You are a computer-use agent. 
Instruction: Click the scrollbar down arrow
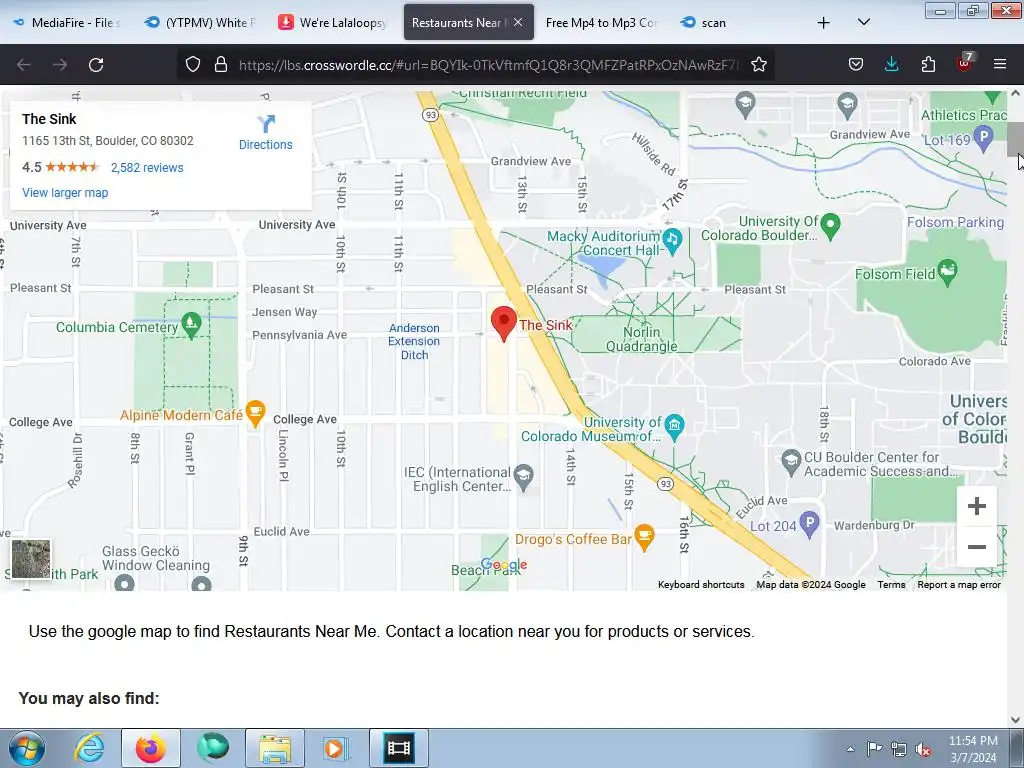pyautogui.click(x=1016, y=719)
